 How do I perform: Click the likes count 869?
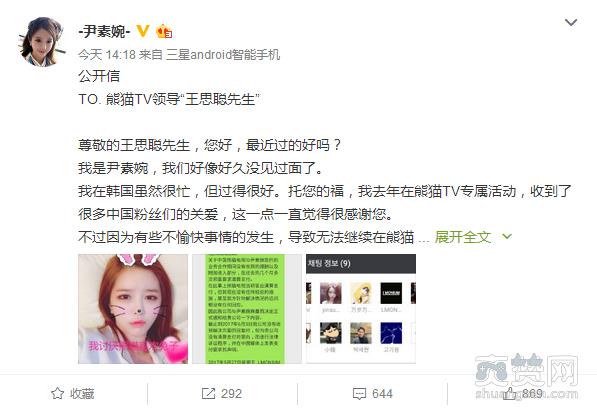532,394
